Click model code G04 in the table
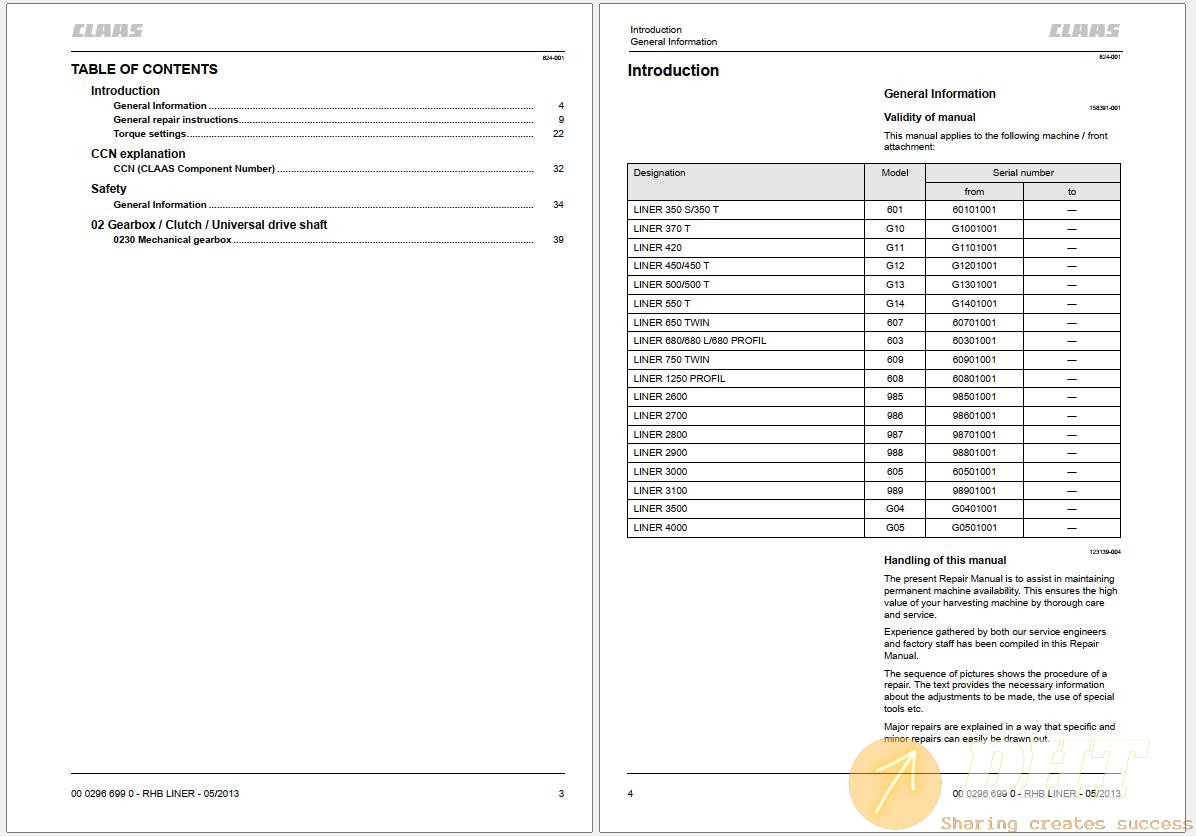The width and height of the screenshot is (1196, 836). (x=895, y=509)
